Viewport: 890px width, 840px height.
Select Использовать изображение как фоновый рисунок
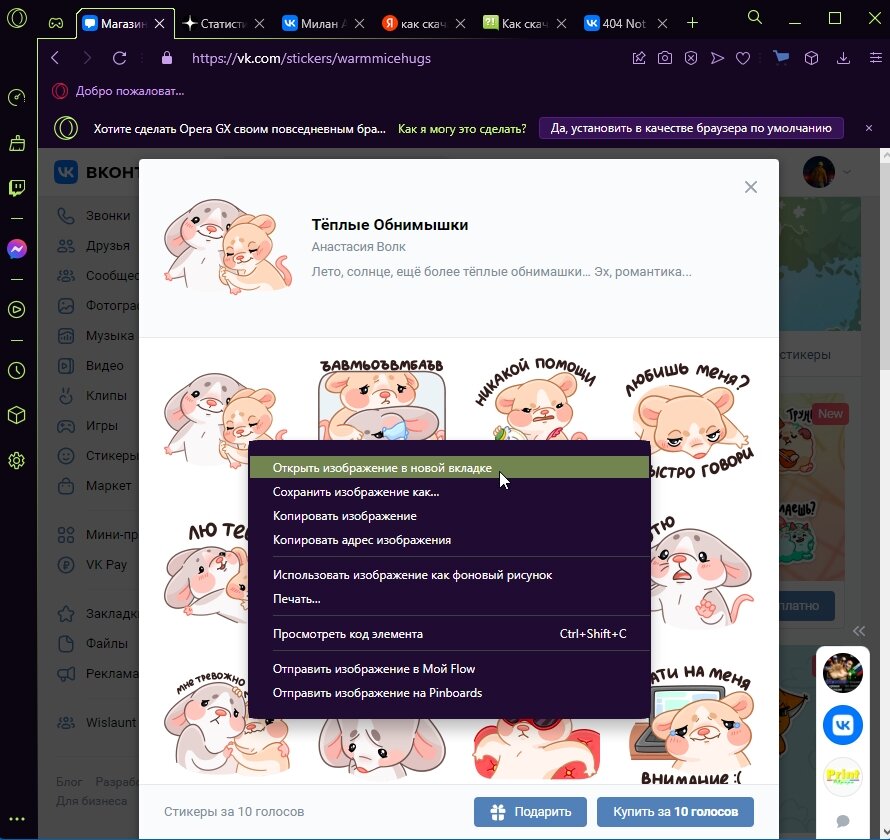click(449, 575)
